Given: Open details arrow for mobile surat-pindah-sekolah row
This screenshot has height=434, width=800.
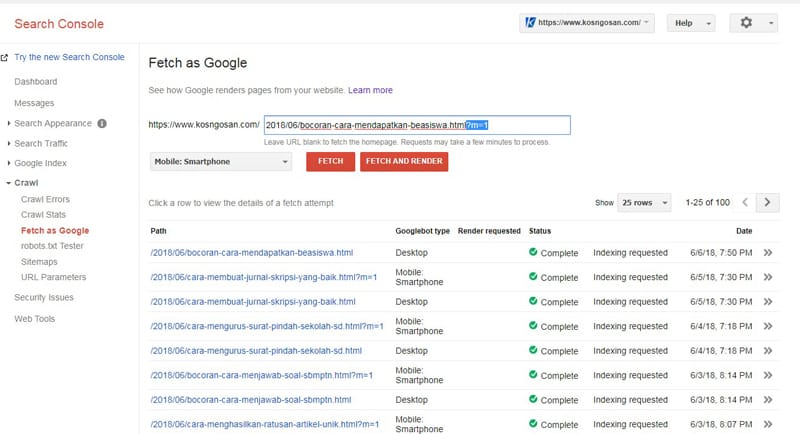Looking at the screenshot, I should click(768, 326).
